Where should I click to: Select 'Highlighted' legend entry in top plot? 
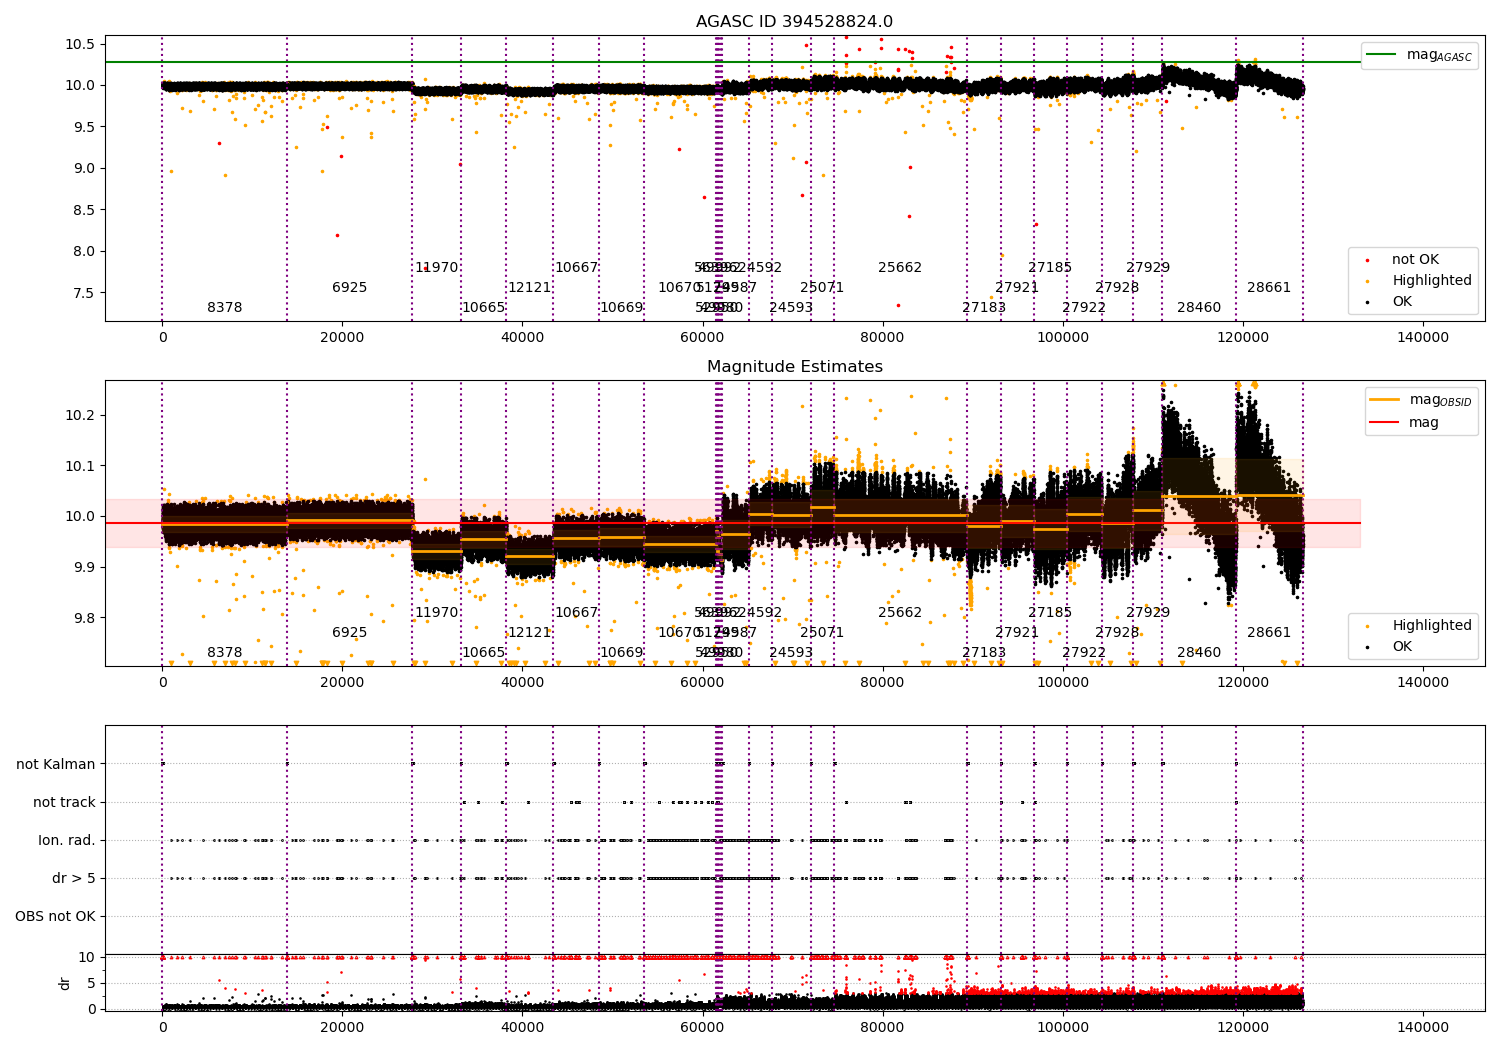[1432, 281]
